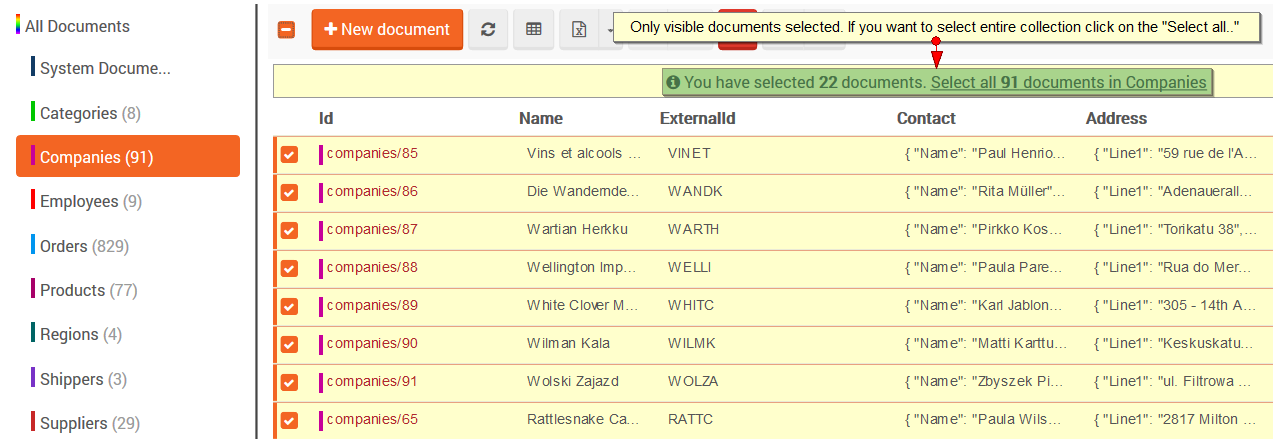The width and height of the screenshot is (1273, 439).
Task: Uncheck the companies/88 row checkbox
Action: 289,268
